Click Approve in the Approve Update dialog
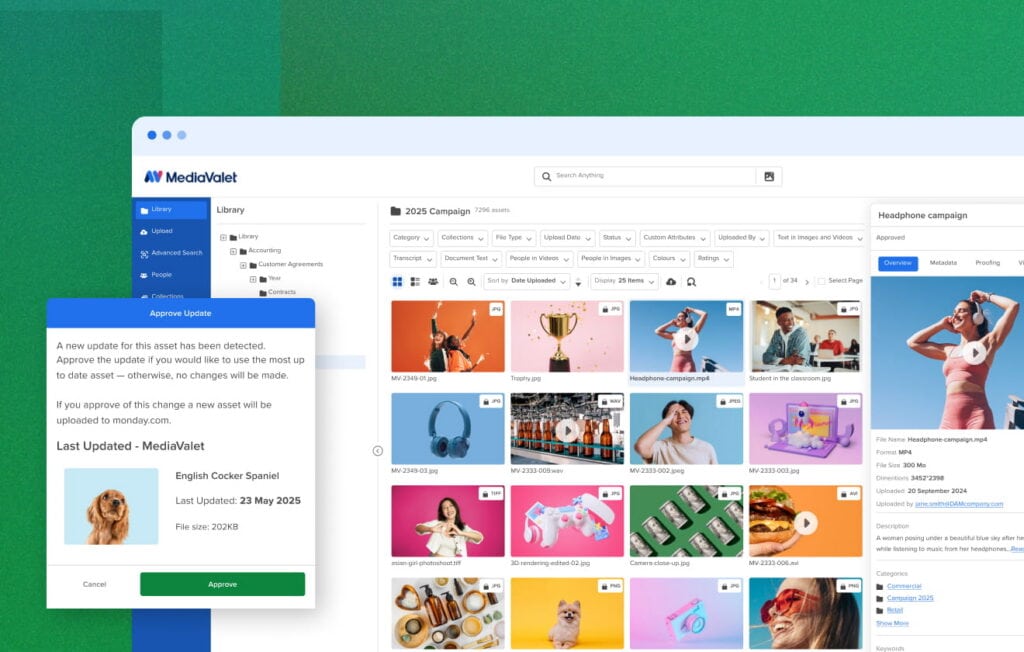 [222, 584]
